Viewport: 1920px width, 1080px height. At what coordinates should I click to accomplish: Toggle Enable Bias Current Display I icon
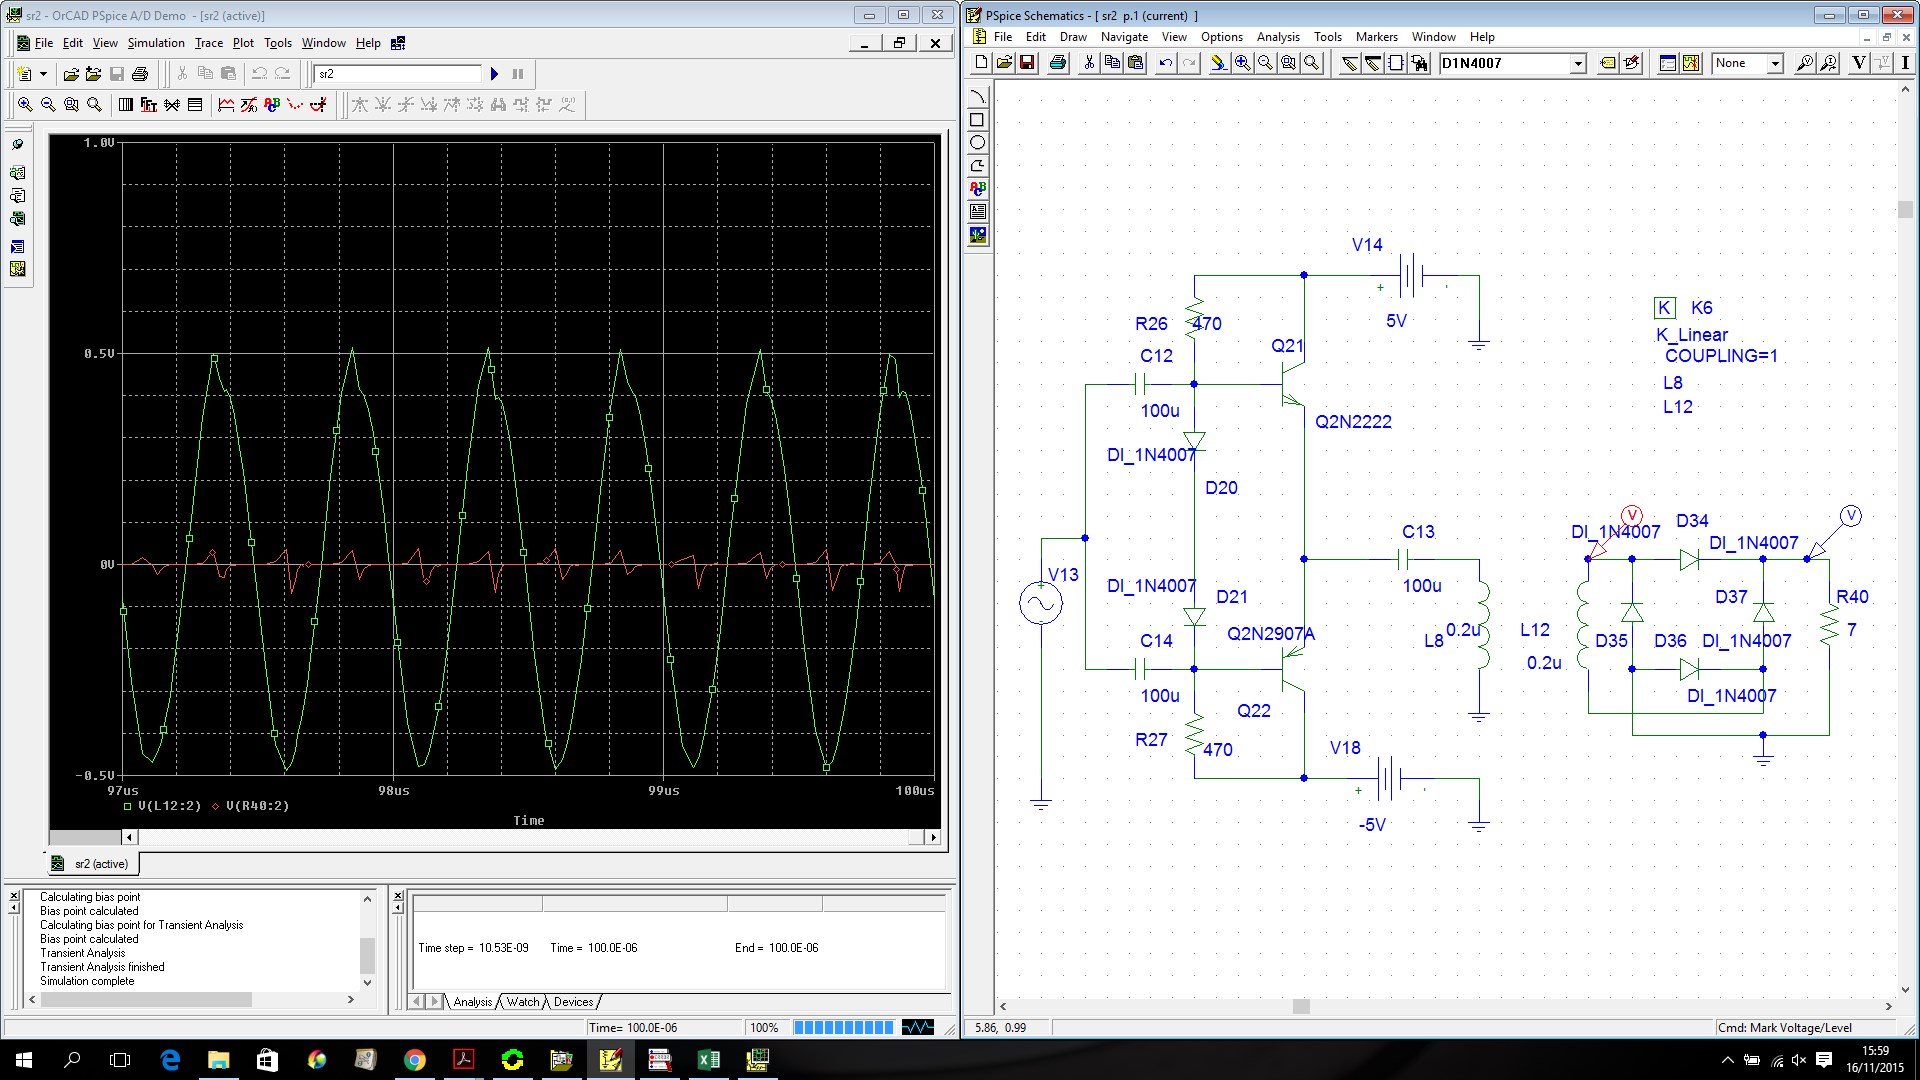tap(1905, 63)
